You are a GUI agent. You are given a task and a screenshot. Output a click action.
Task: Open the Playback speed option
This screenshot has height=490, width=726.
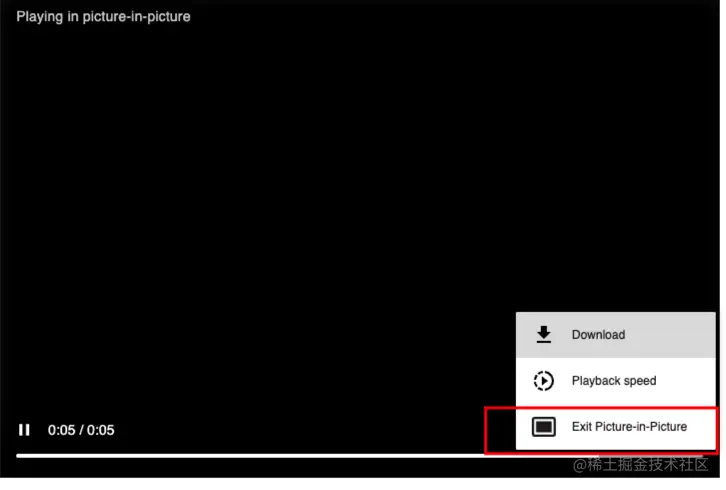coord(616,381)
